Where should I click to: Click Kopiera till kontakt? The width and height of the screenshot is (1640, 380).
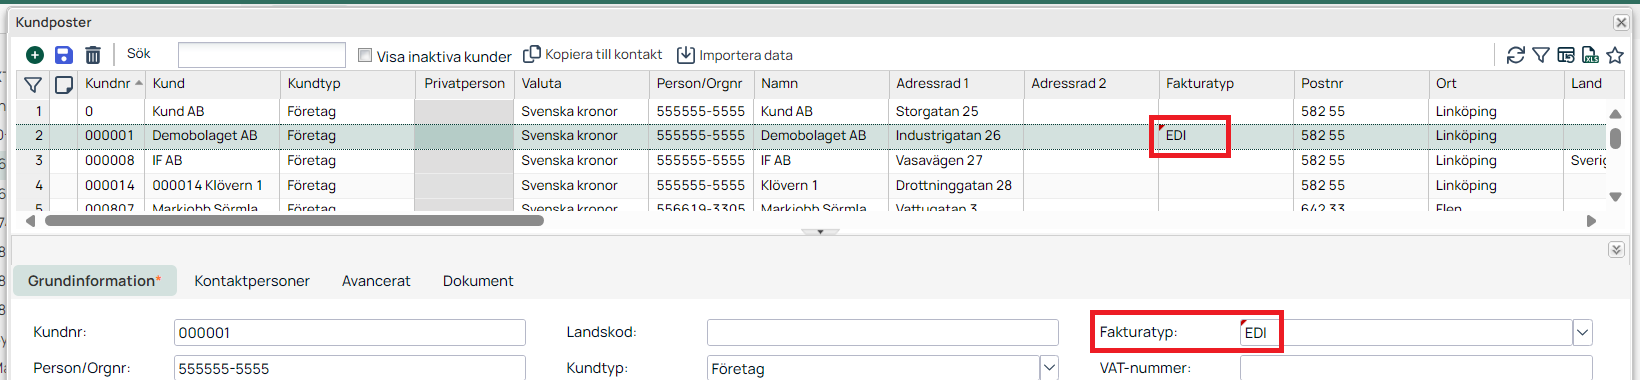pos(593,55)
